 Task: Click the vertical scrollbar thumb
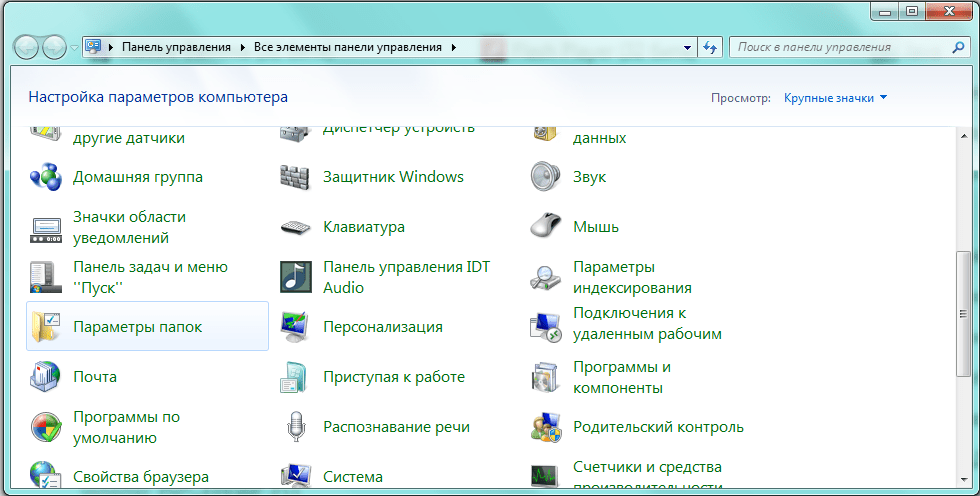[x=964, y=314]
